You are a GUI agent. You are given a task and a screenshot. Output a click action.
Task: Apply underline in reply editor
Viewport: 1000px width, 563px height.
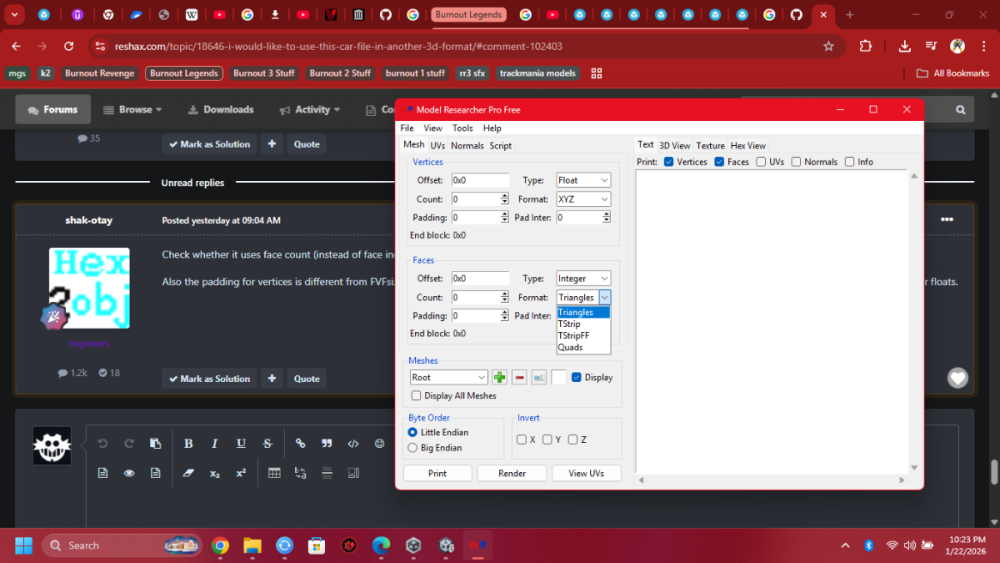[241, 444]
